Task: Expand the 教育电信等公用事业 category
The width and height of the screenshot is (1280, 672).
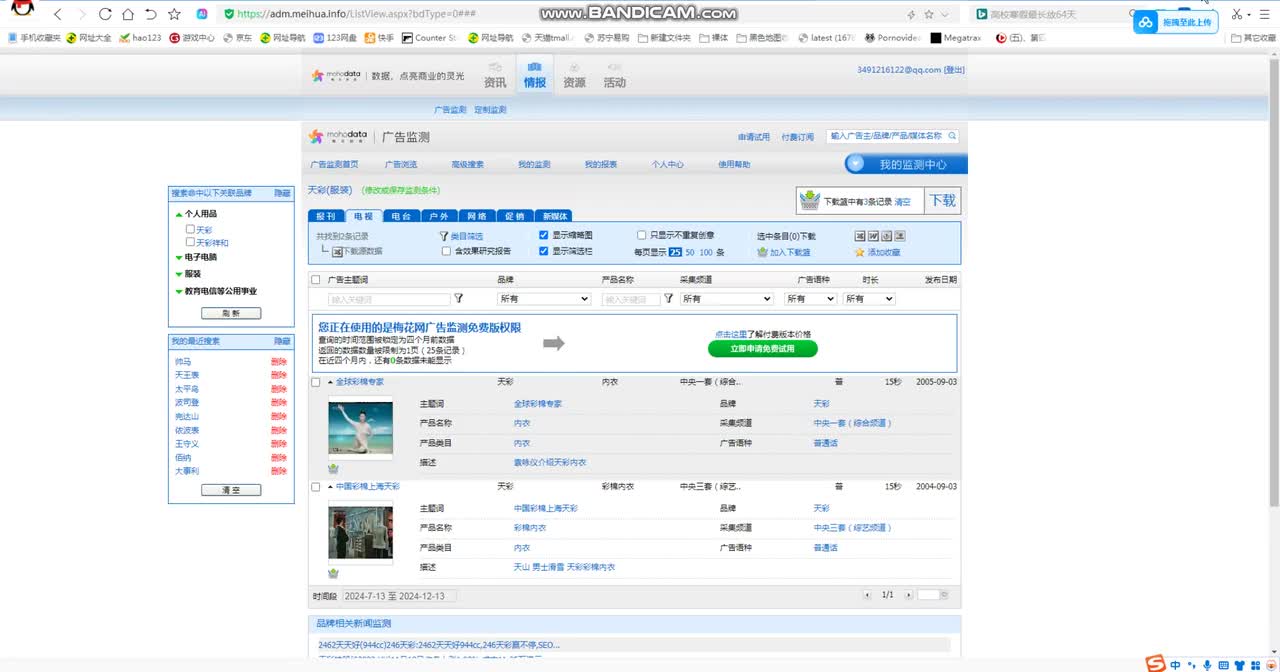Action: [x=179, y=291]
